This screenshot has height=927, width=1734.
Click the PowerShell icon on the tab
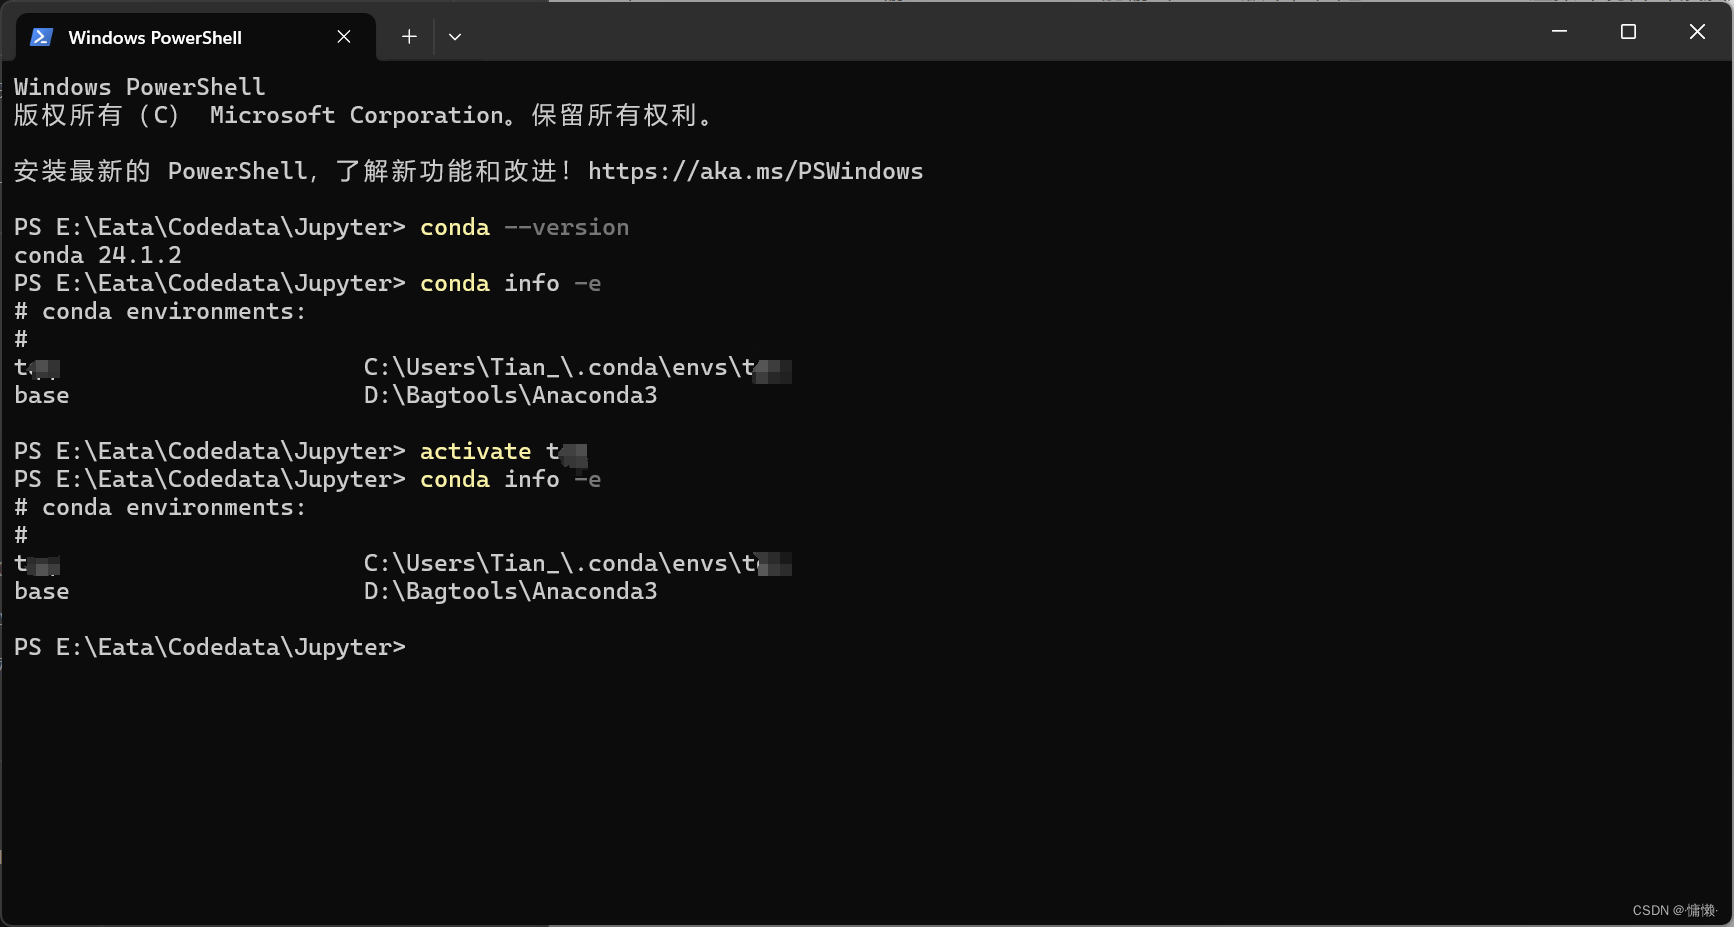point(41,37)
